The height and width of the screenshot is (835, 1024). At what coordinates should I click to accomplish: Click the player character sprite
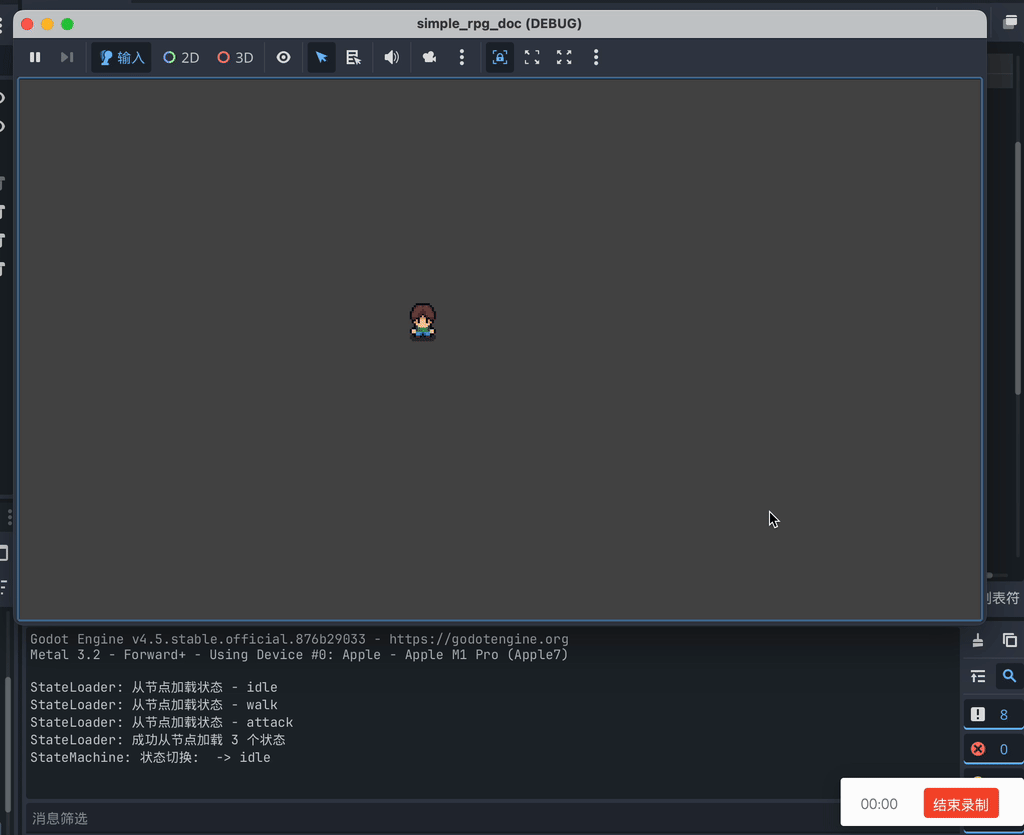click(423, 322)
